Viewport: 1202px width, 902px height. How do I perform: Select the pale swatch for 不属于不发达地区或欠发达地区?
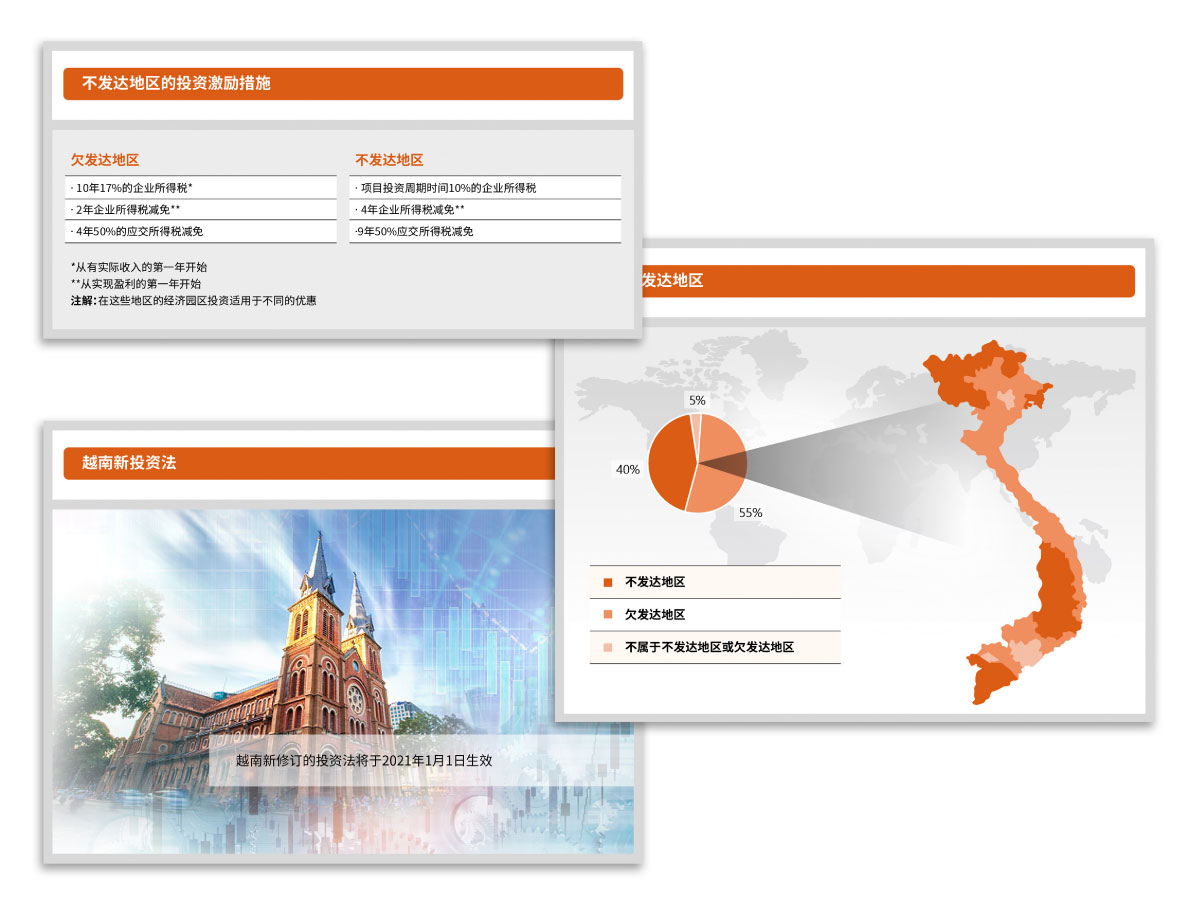coord(607,648)
